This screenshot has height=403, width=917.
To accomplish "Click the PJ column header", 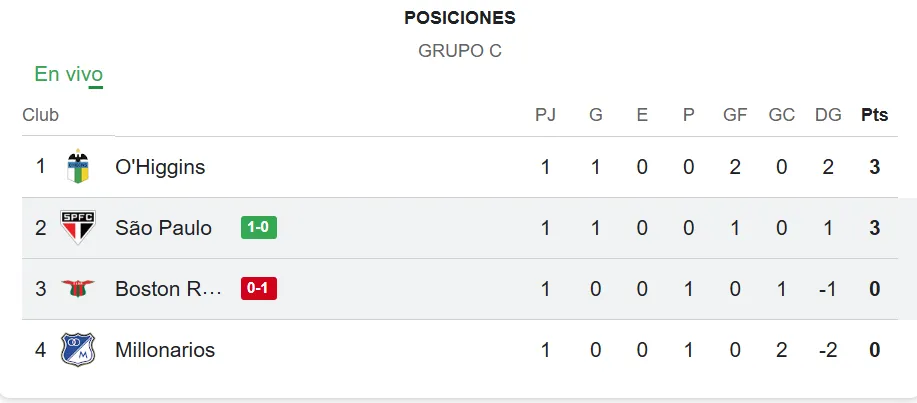I will 545,115.
